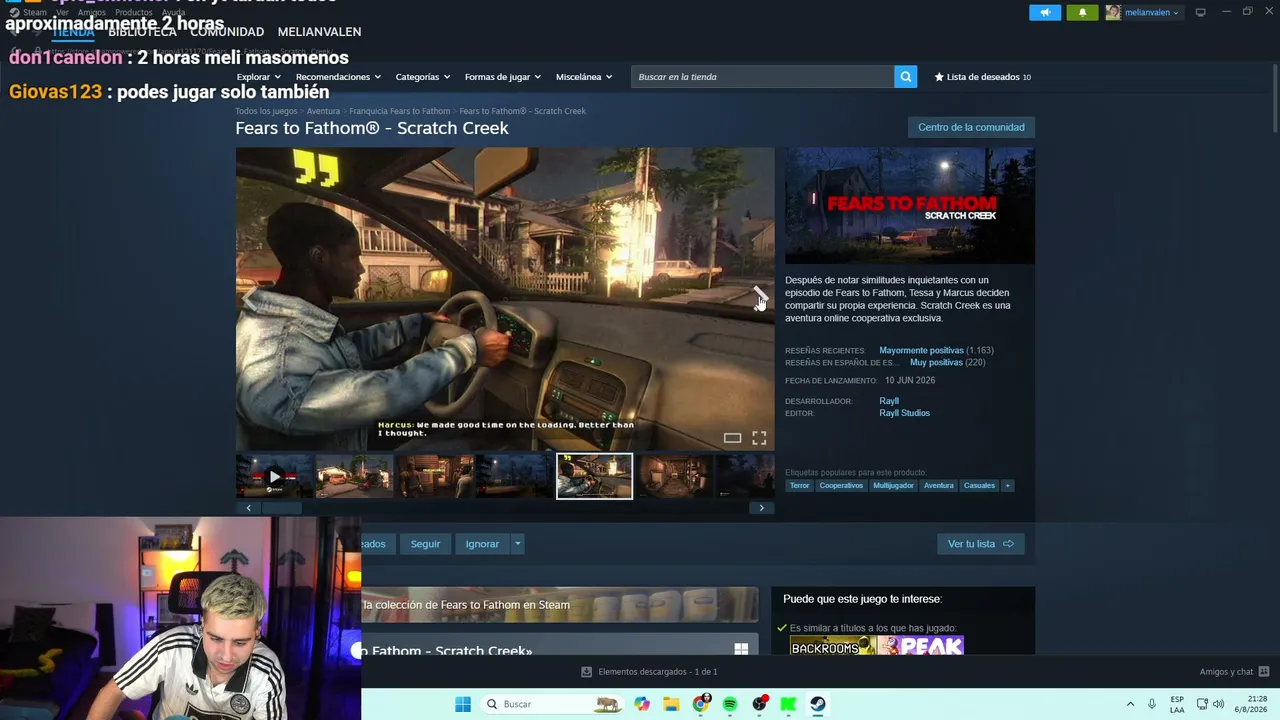Click the Aventura breadcrumb link

323,111
